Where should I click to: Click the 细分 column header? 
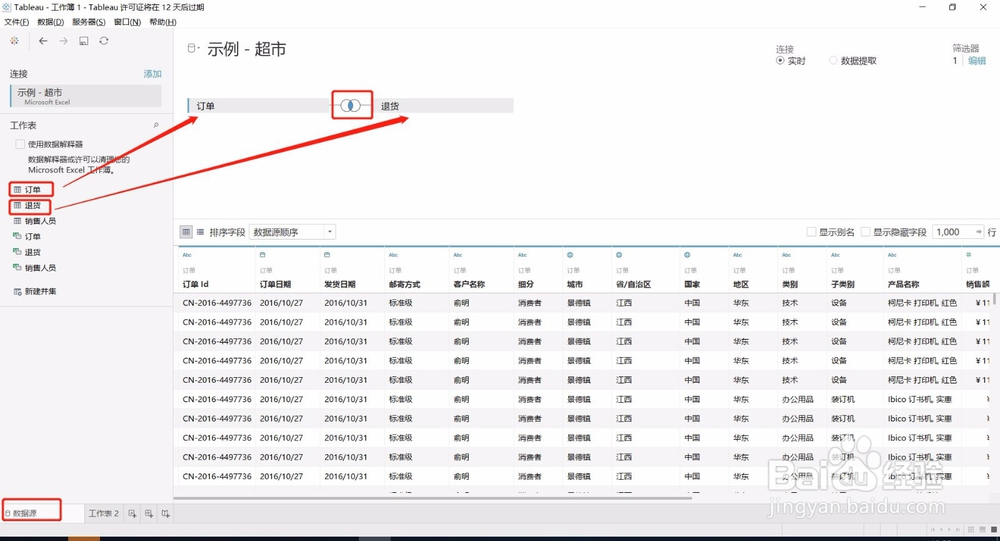526,285
